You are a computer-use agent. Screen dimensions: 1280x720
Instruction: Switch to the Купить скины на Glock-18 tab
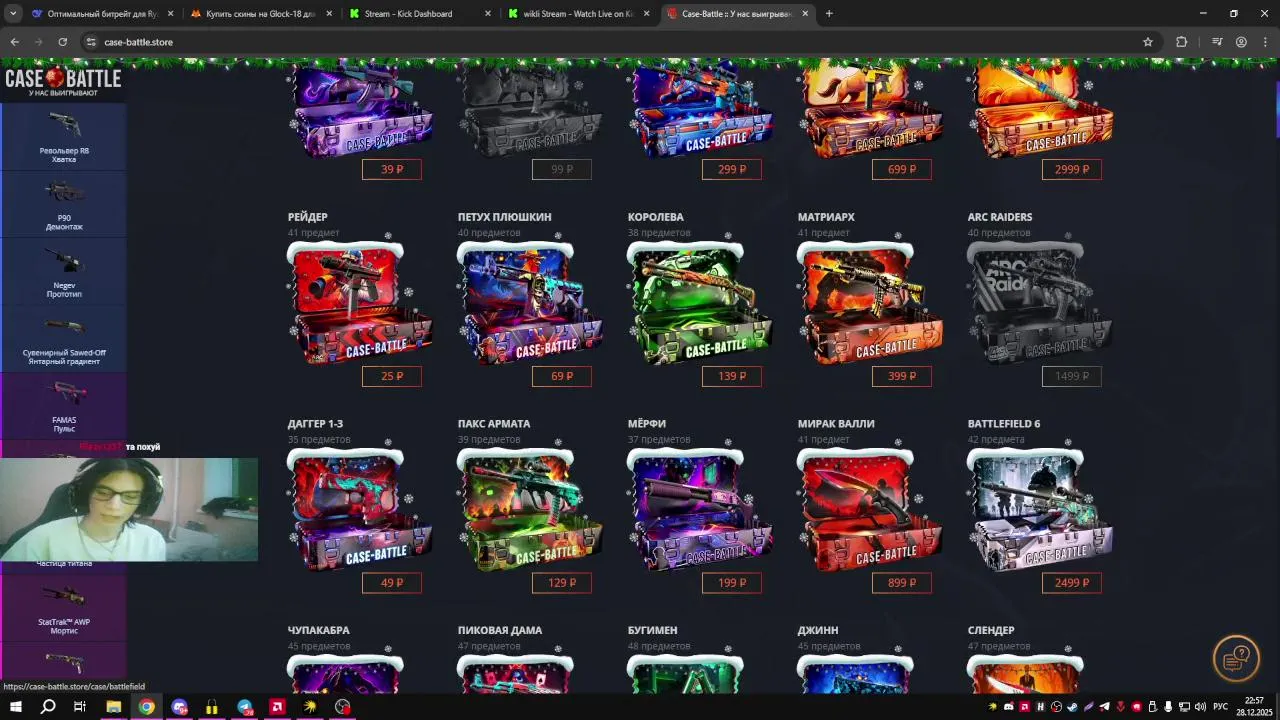pyautogui.click(x=260, y=14)
